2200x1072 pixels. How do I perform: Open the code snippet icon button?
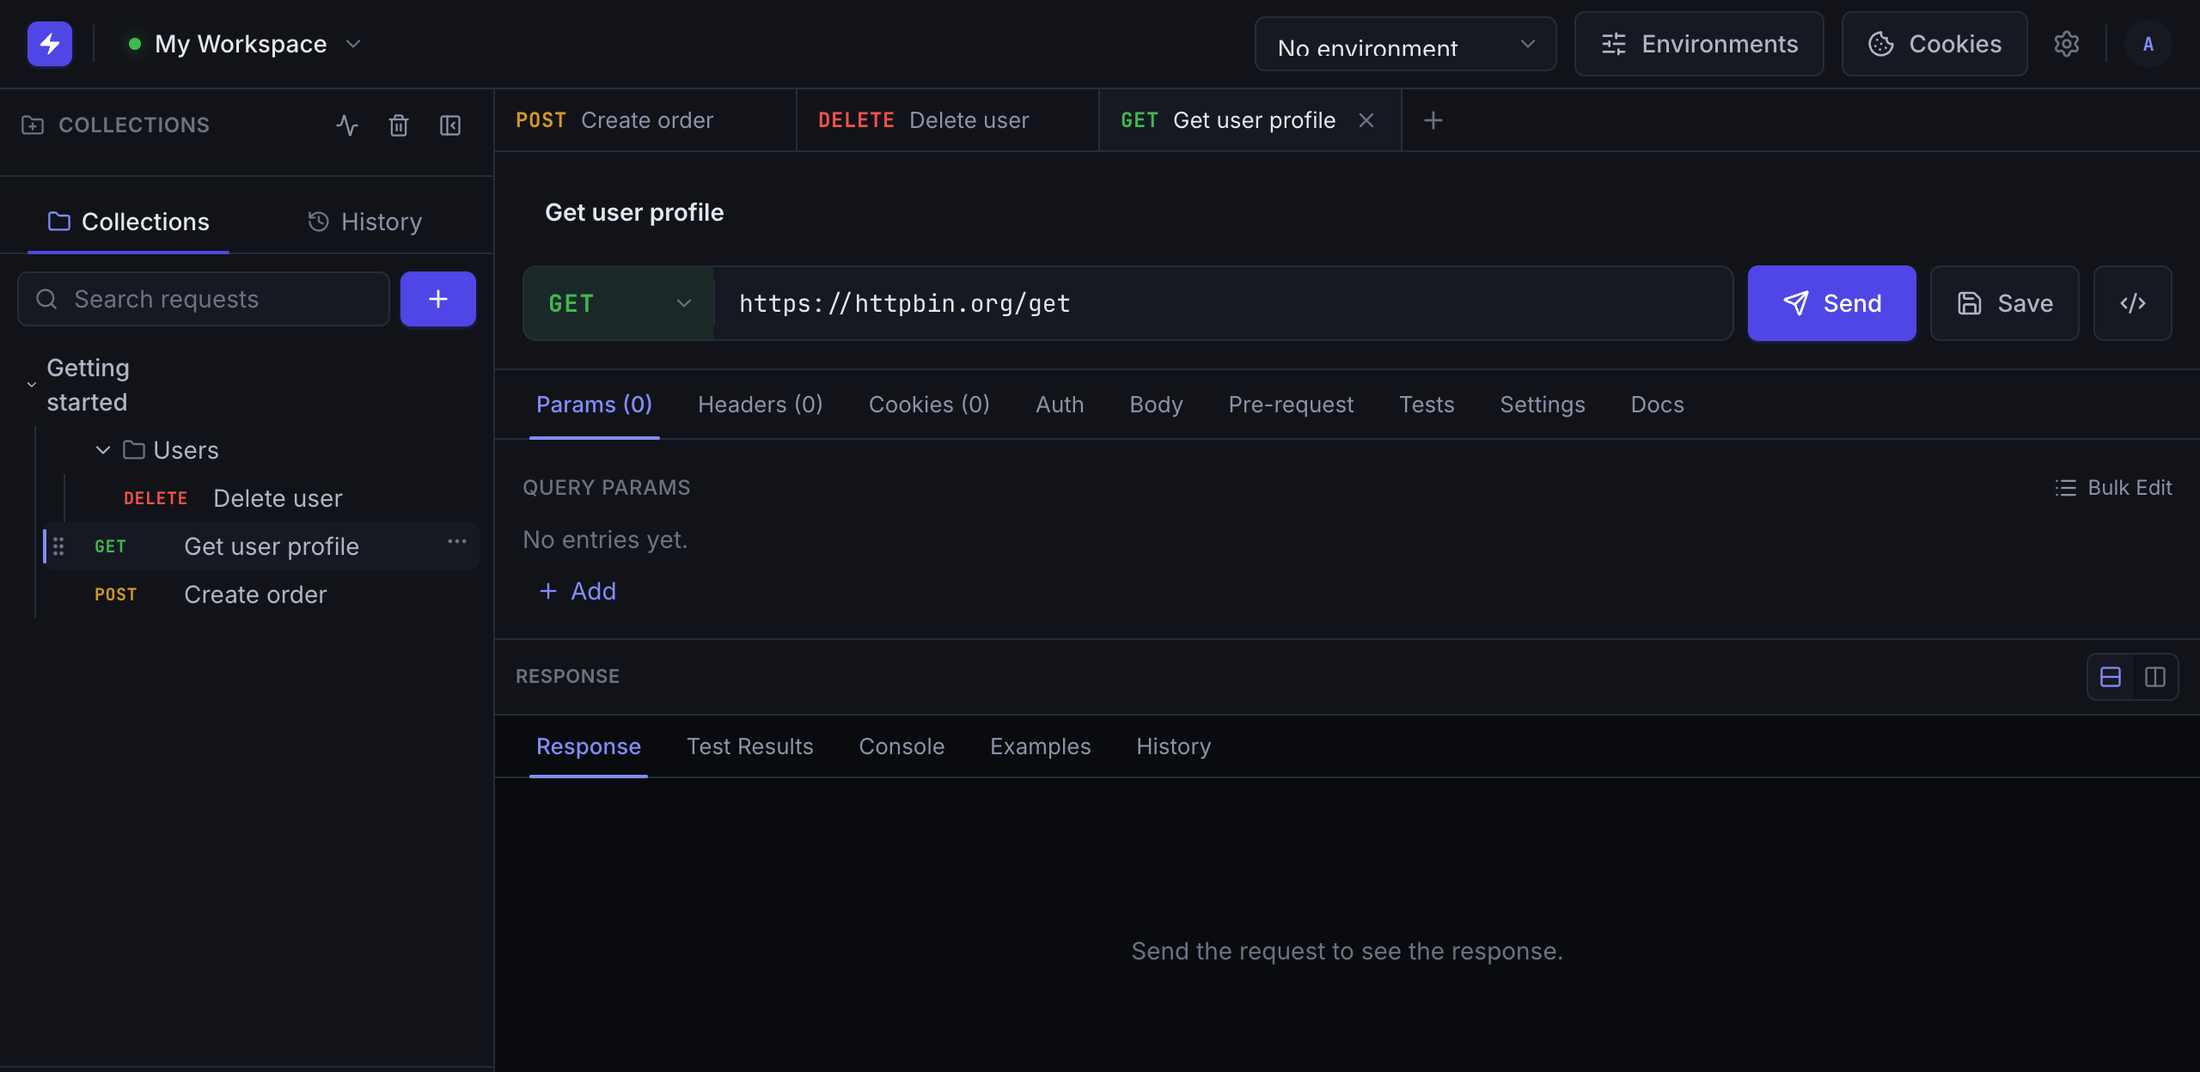tap(2133, 303)
